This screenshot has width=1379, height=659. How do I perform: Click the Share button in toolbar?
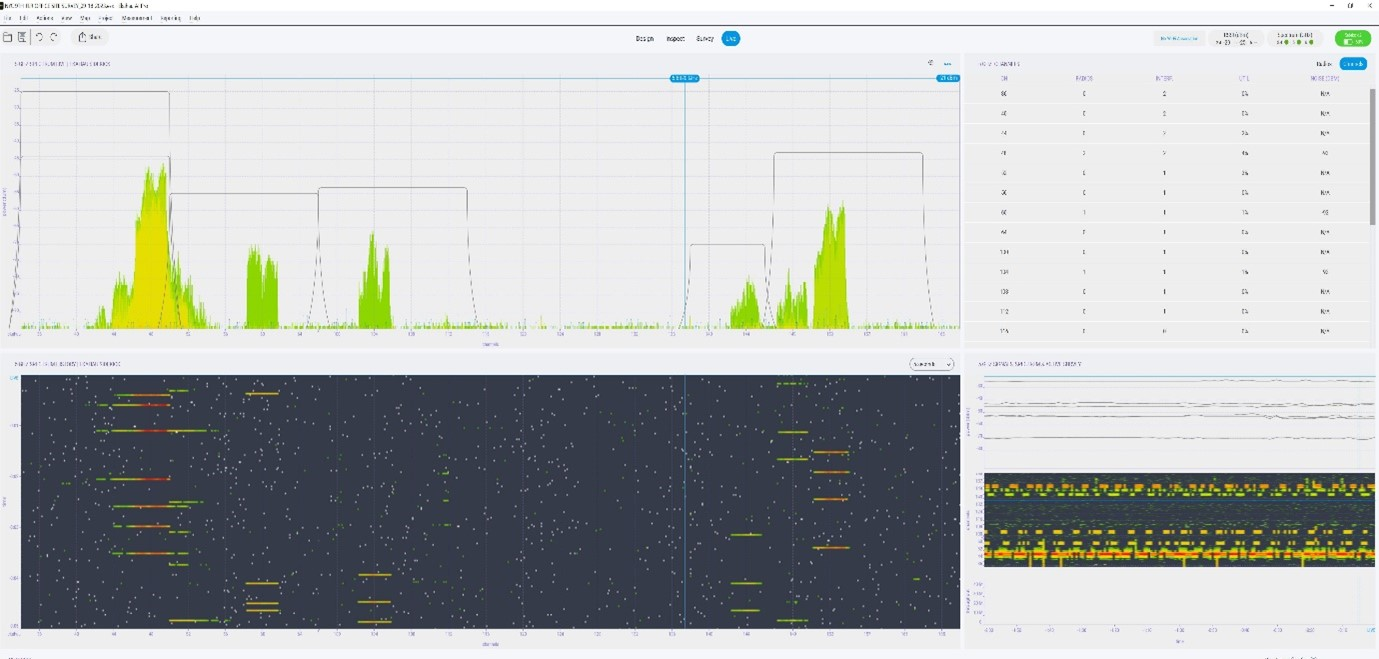coord(90,37)
